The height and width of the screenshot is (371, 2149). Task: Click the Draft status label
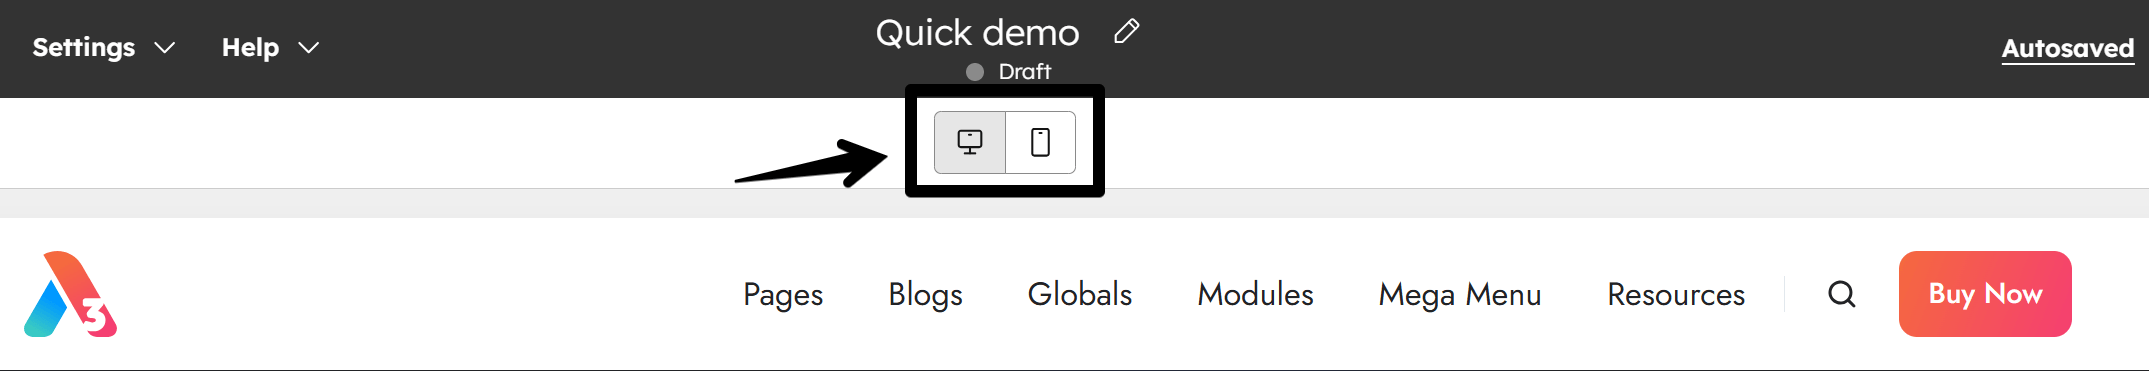(1024, 72)
